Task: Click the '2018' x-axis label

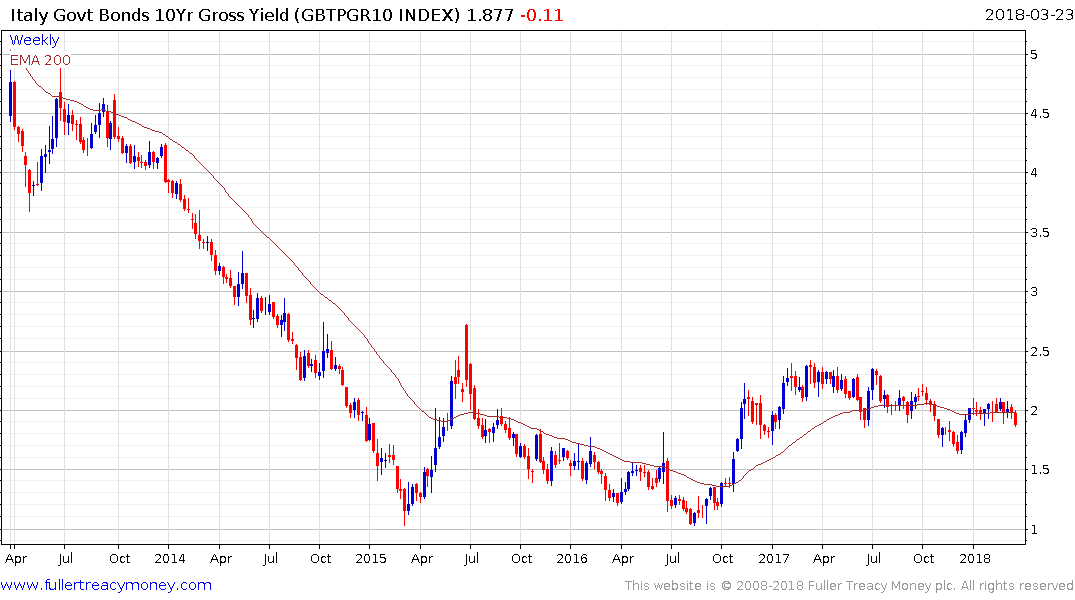Action: (974, 558)
